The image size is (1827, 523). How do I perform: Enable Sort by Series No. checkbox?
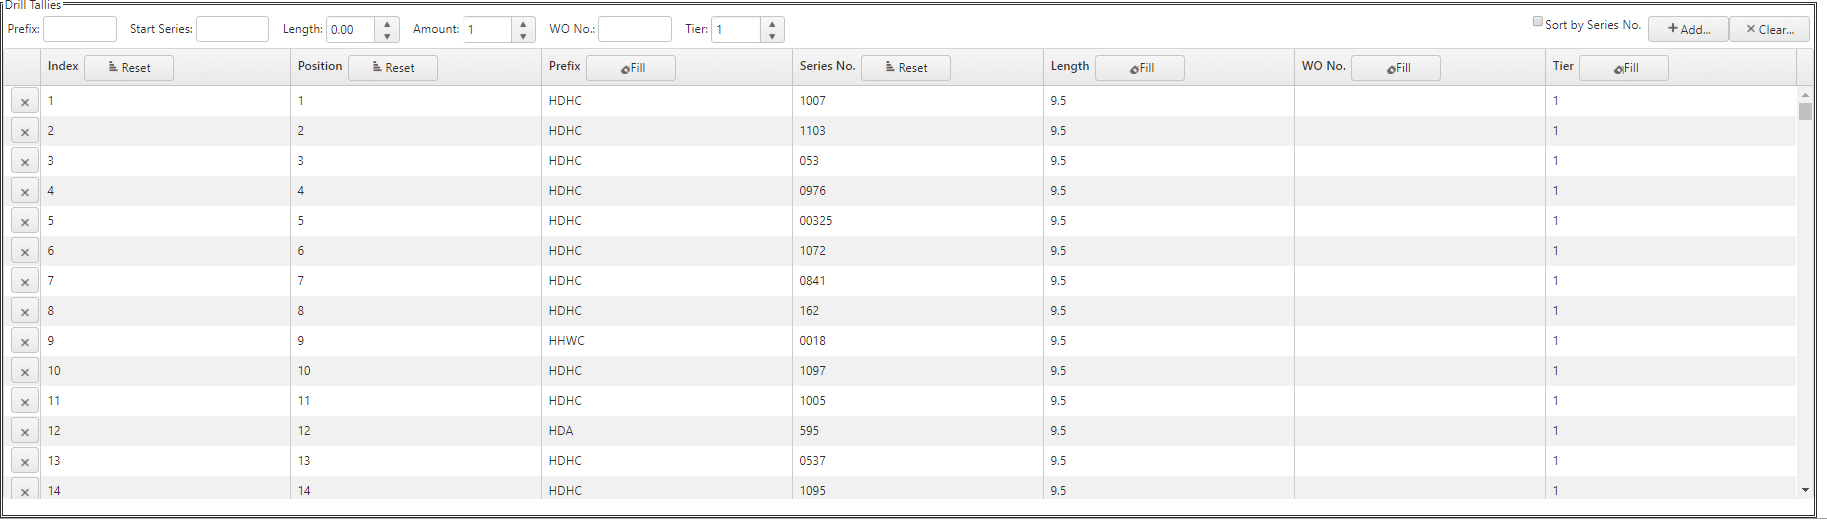point(1538,22)
